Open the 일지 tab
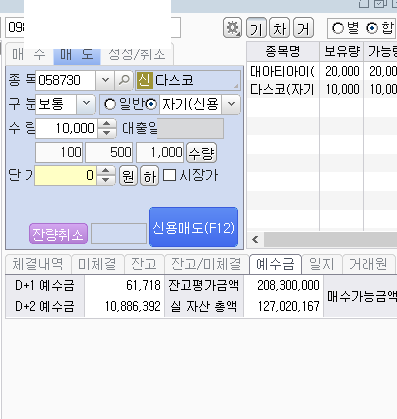397x419 pixels. pos(322,264)
